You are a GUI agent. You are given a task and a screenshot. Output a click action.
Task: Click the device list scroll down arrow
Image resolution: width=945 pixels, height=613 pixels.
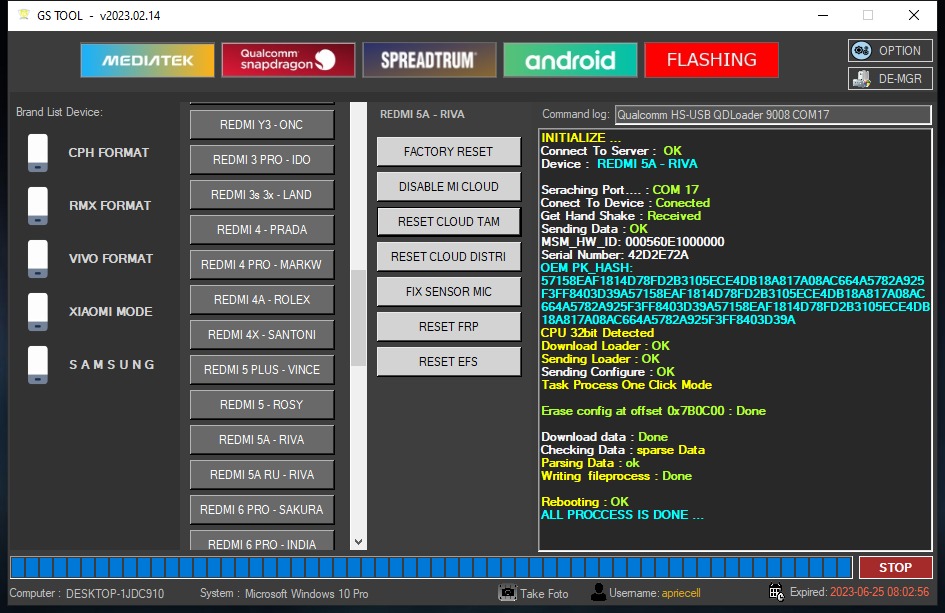click(x=358, y=542)
